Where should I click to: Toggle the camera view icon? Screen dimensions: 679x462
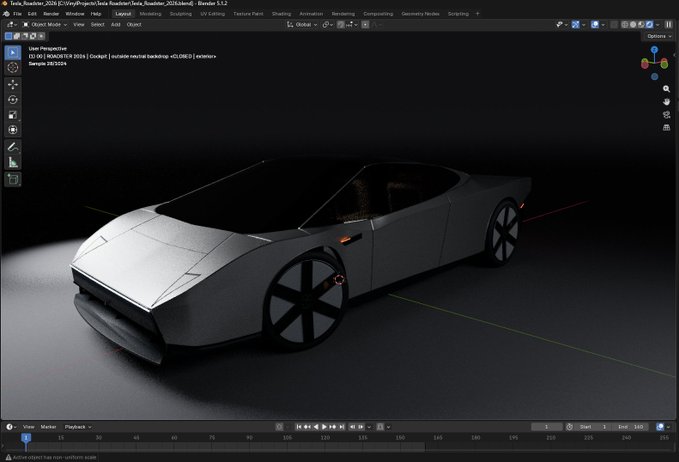pyautogui.click(x=666, y=115)
